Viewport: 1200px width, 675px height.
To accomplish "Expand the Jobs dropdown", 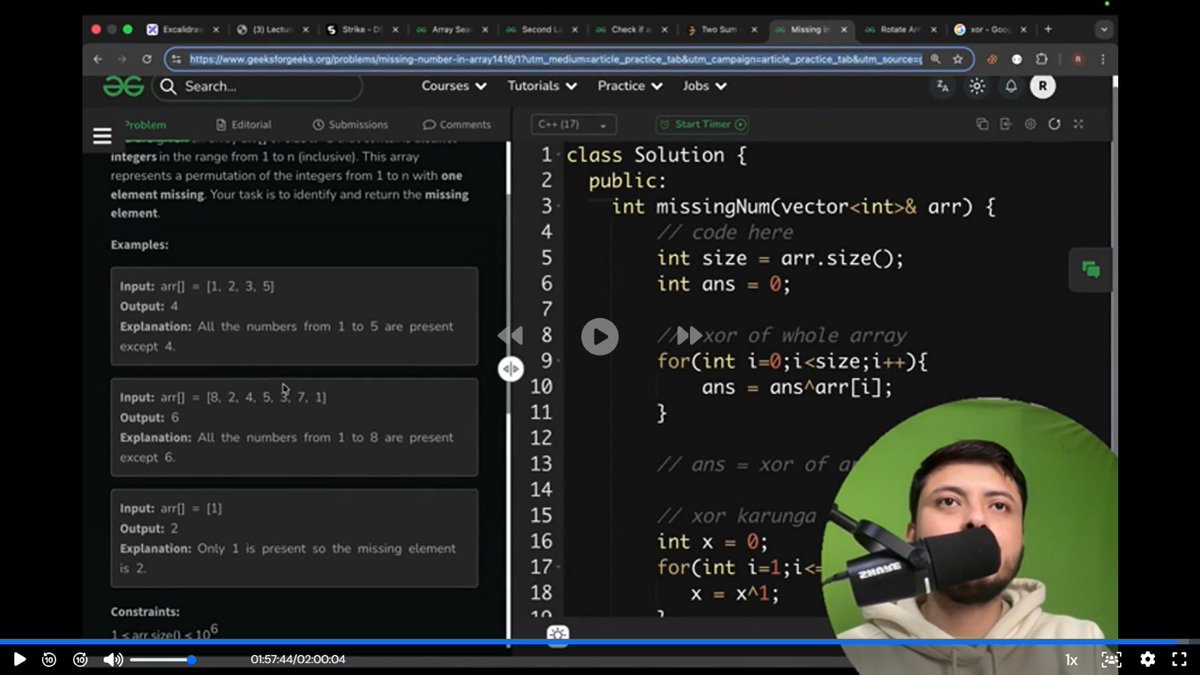I will tap(705, 86).
